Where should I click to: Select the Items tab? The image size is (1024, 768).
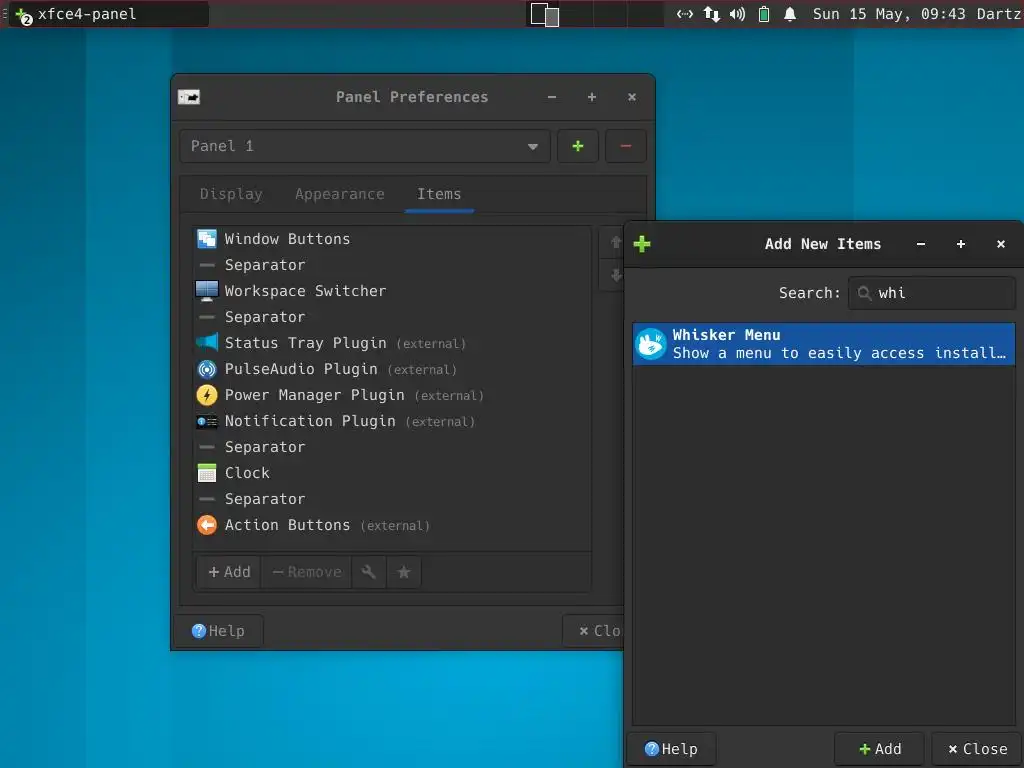(x=439, y=194)
